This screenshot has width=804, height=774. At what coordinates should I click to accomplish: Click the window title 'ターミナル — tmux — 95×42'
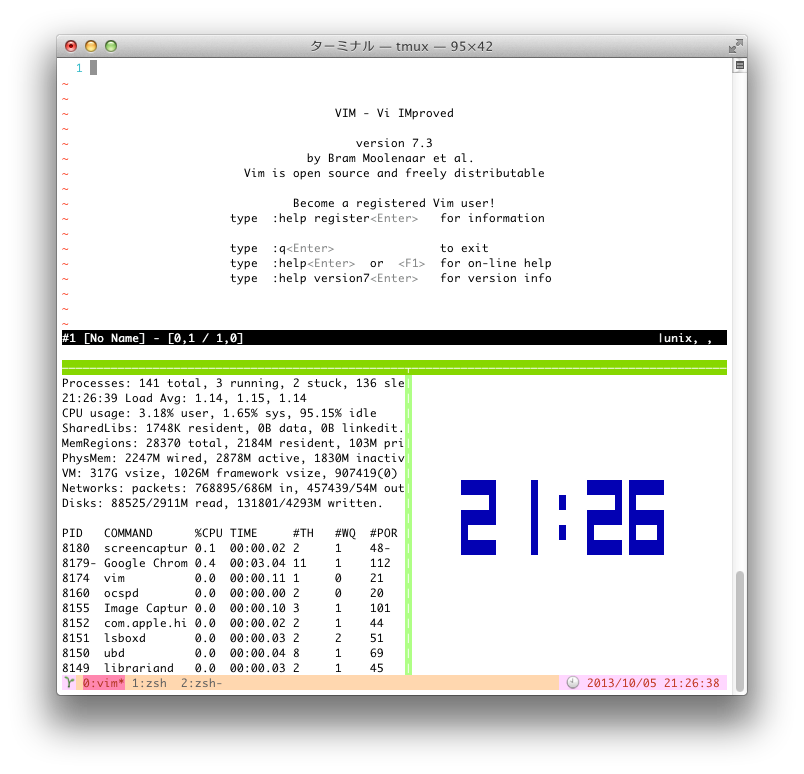[401, 46]
